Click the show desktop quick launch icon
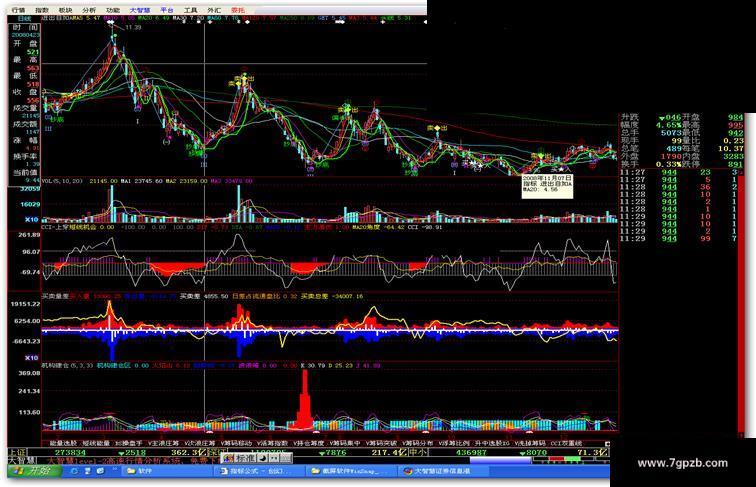The image size is (756, 487). click(87, 471)
